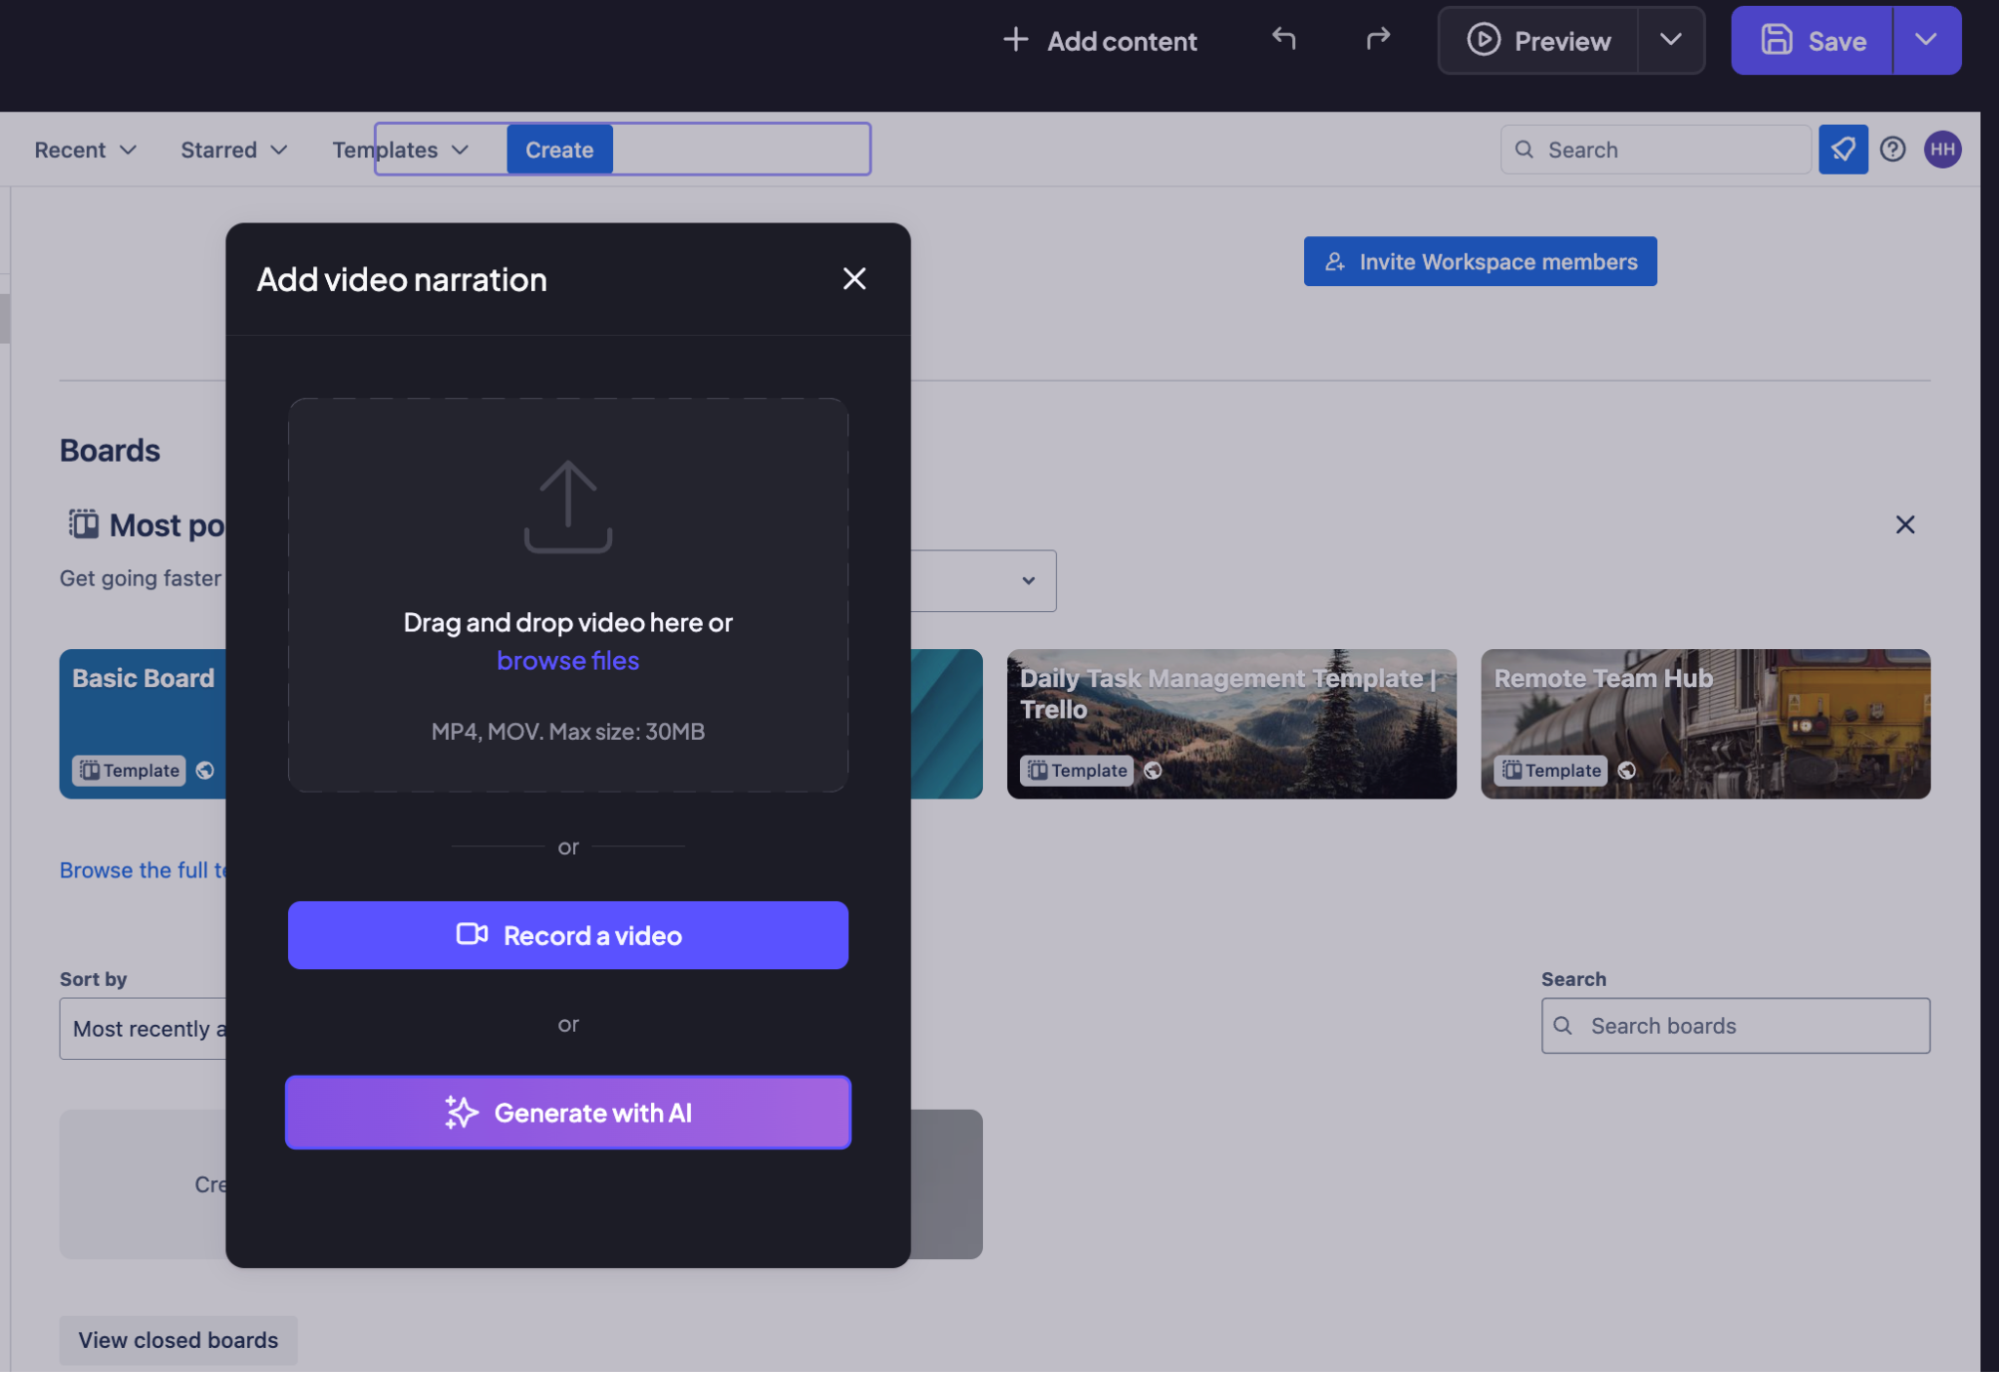This screenshot has width=1999, height=1373.
Task: Click the Record a video button
Action: [x=568, y=935]
